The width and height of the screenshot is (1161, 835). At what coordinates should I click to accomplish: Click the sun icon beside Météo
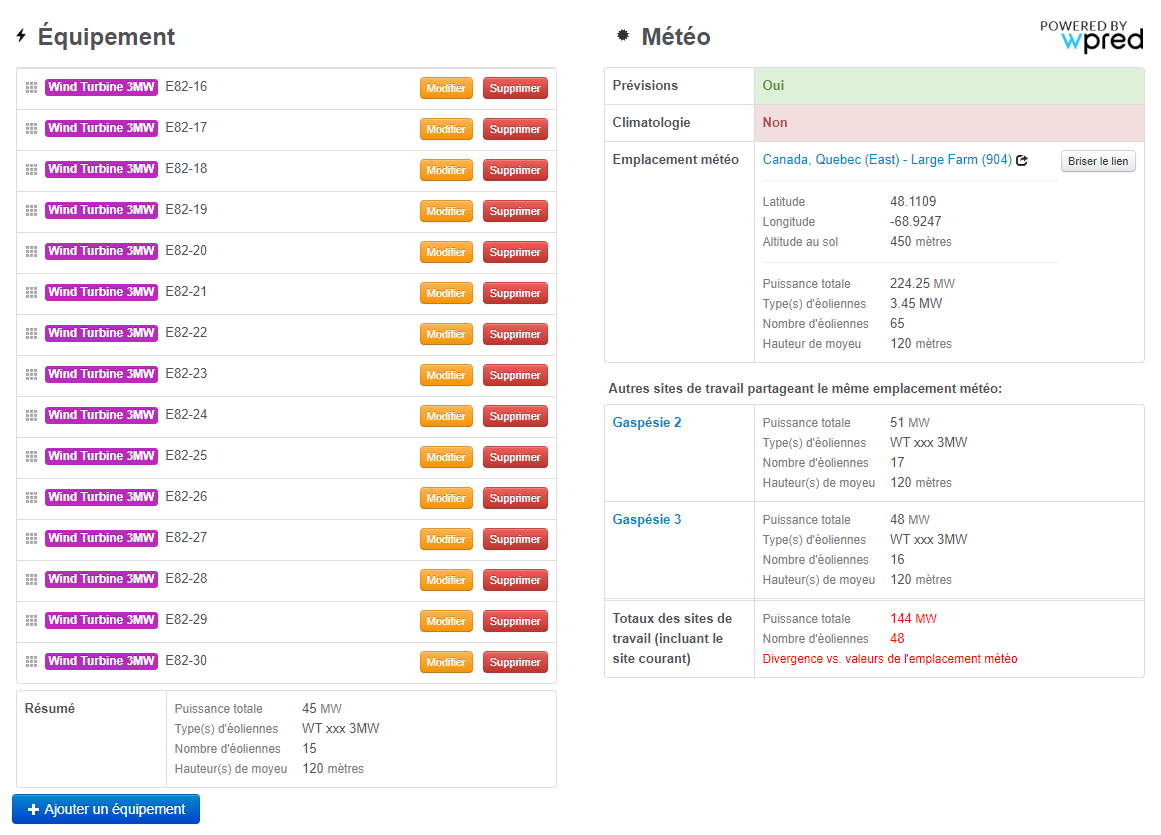[623, 37]
